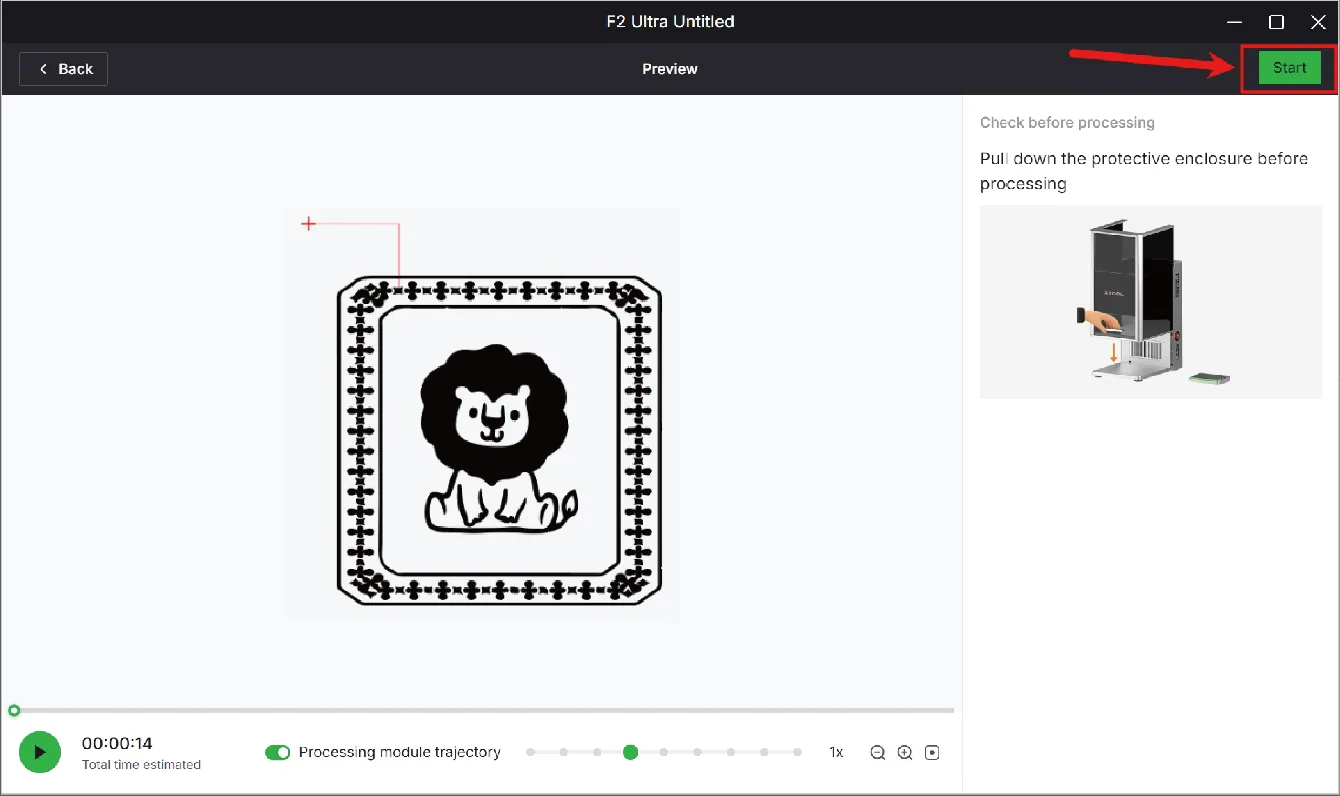Set the speed slider to its first dot
Image resolution: width=1340 pixels, height=796 pixels.
click(530, 752)
